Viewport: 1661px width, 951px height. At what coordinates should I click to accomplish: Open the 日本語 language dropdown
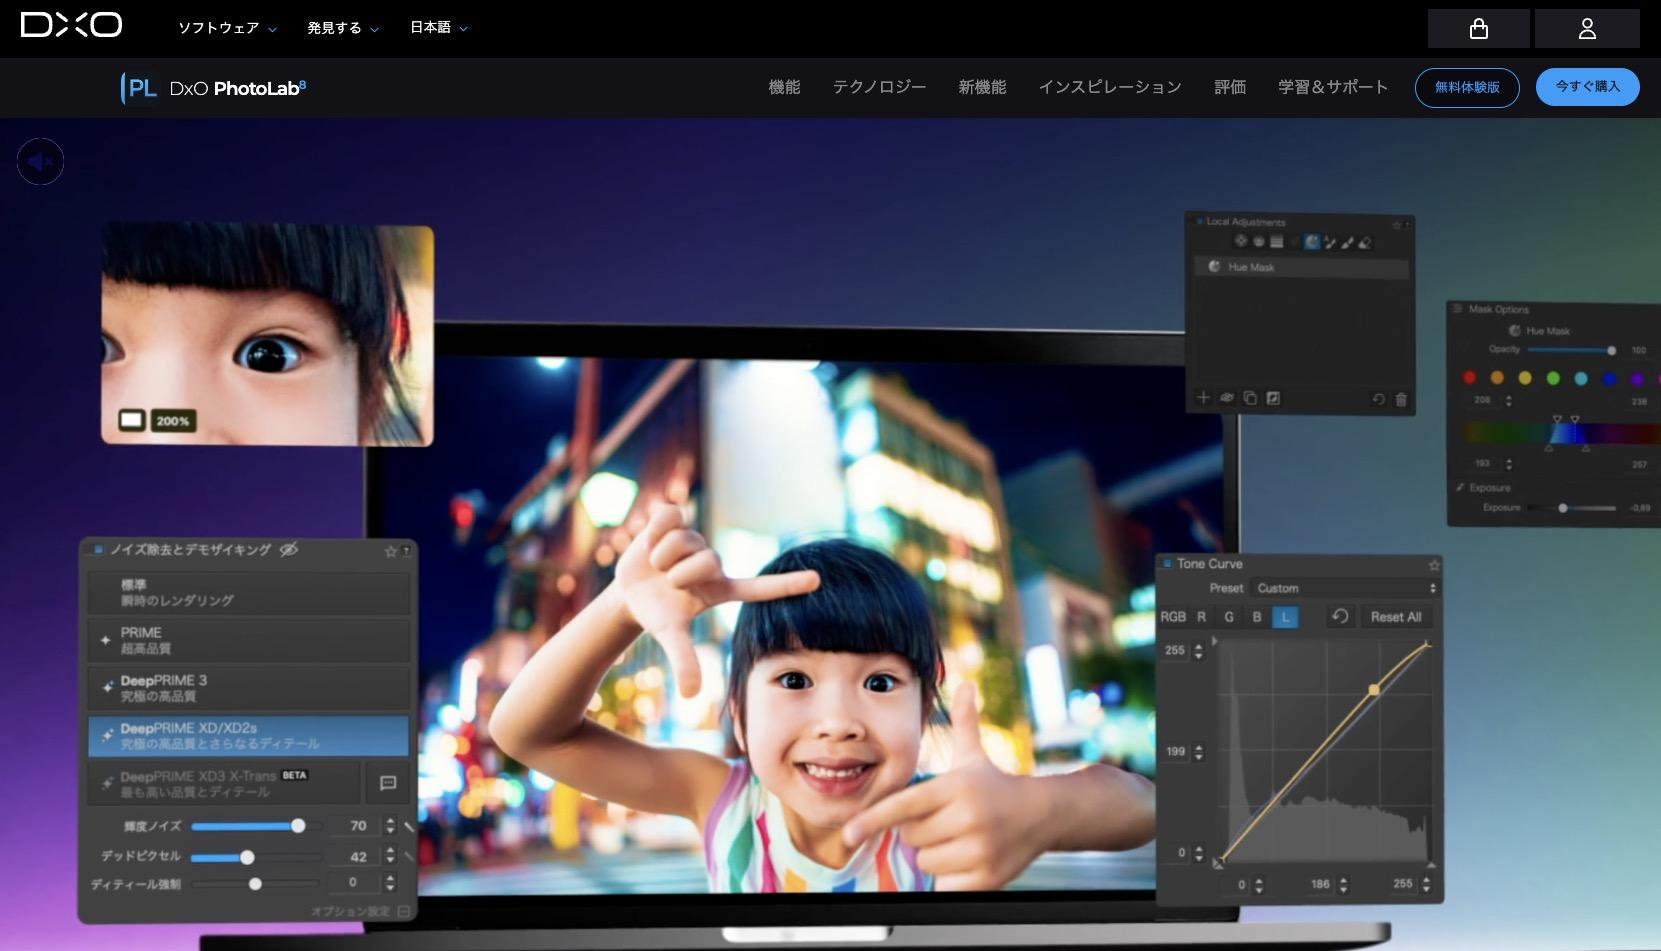(438, 28)
